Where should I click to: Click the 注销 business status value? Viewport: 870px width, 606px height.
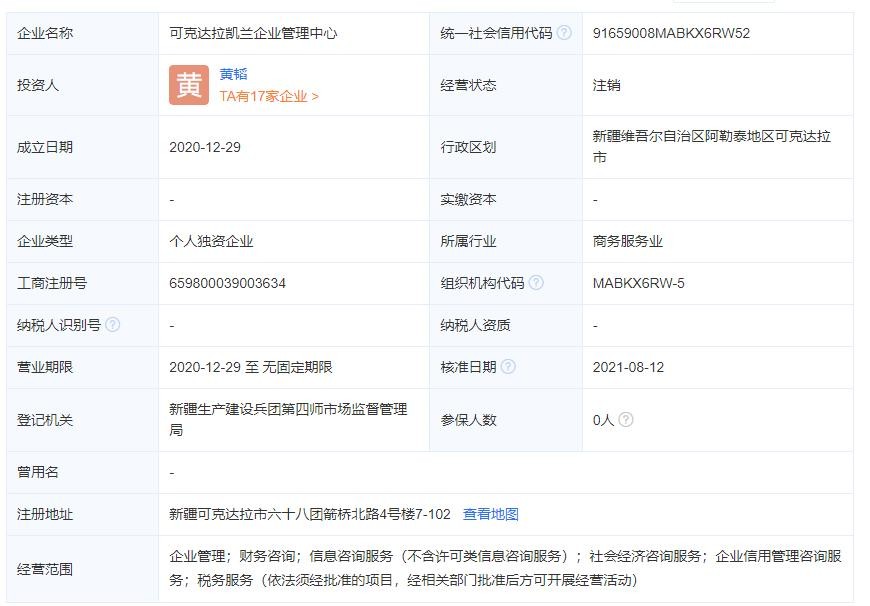tap(606, 85)
